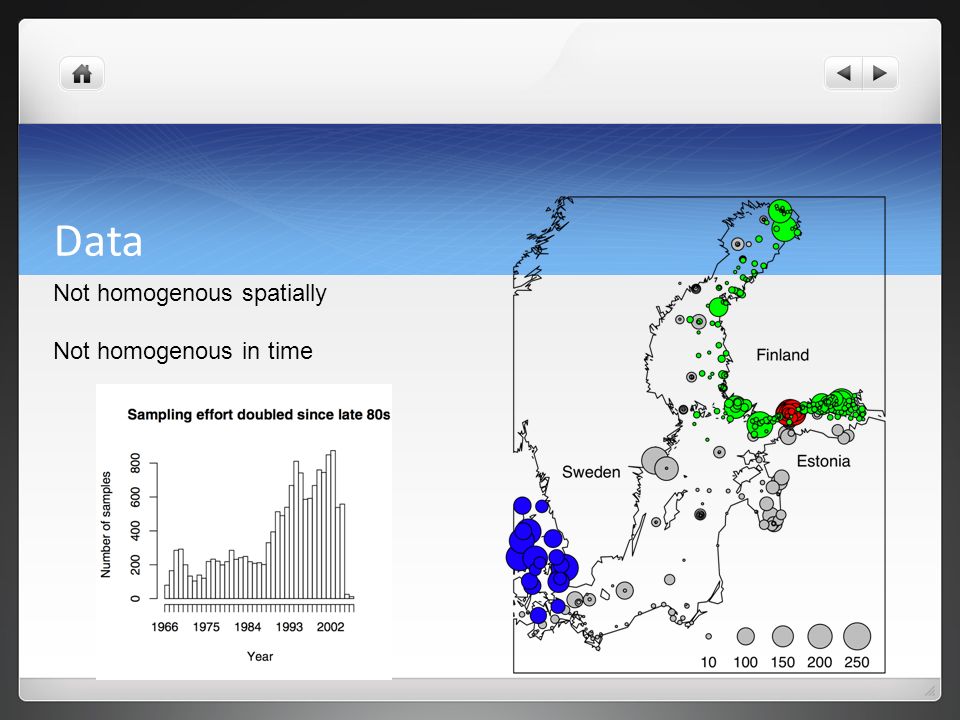
Task: Click the 'Number of samples' axis label
Action: coord(105,525)
